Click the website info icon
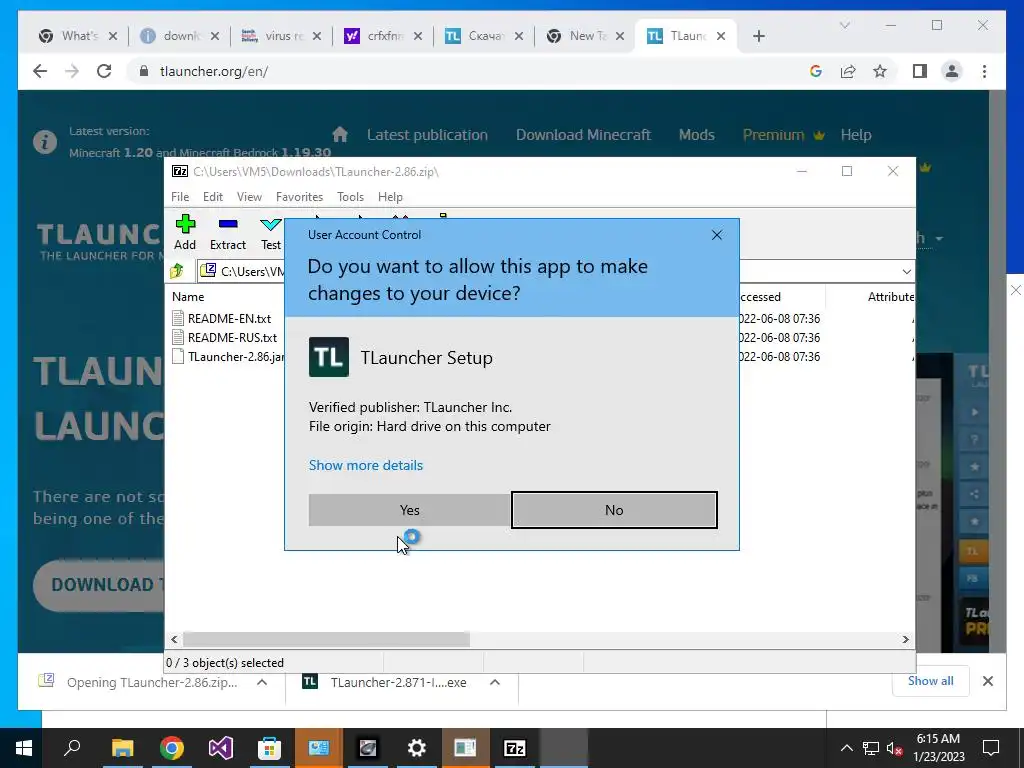This screenshot has width=1024, height=768. point(45,142)
